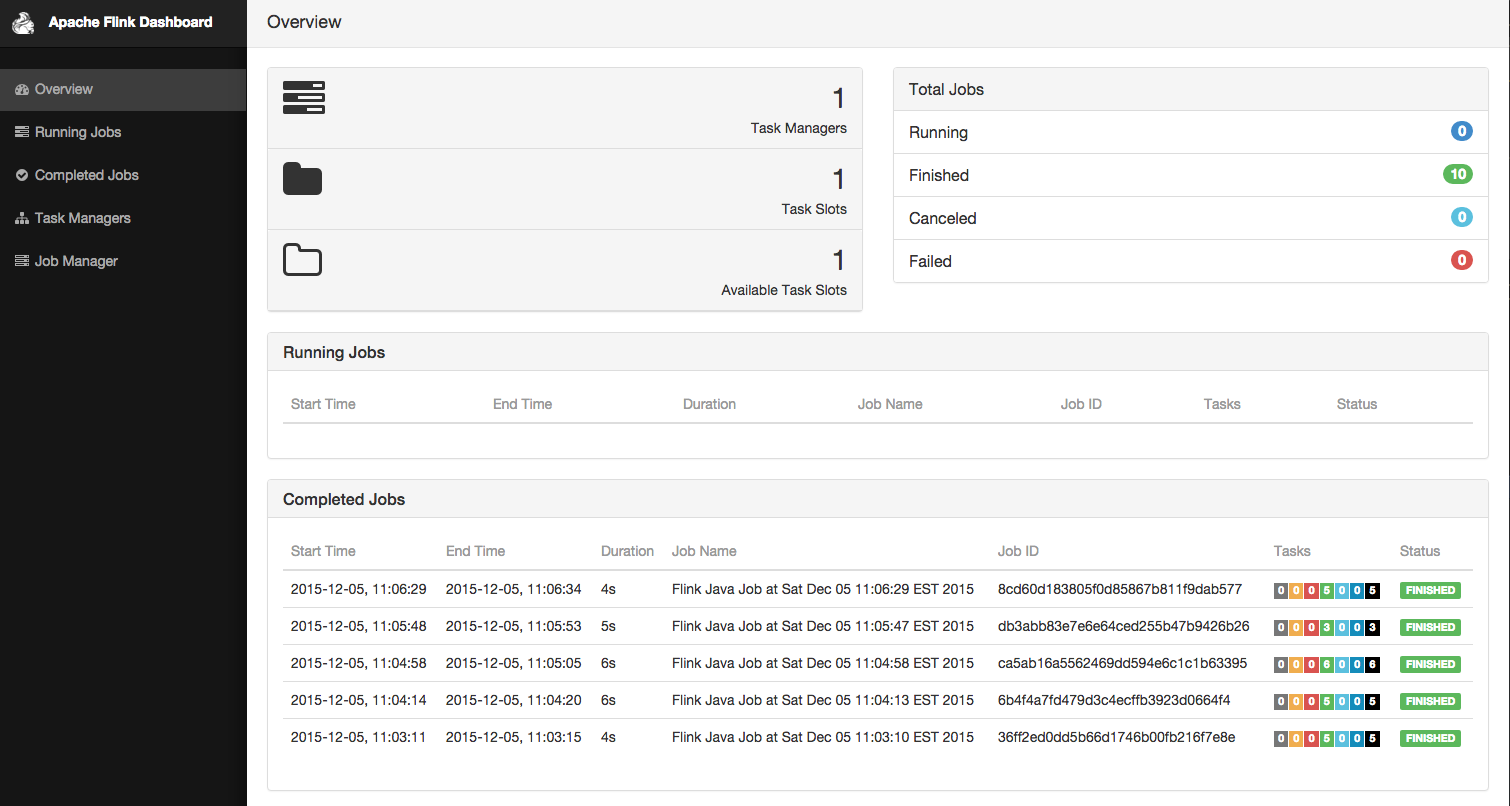The height and width of the screenshot is (806, 1510).
Task: Select the job named Sat Dec 05 11:04:13
Action: [822, 700]
